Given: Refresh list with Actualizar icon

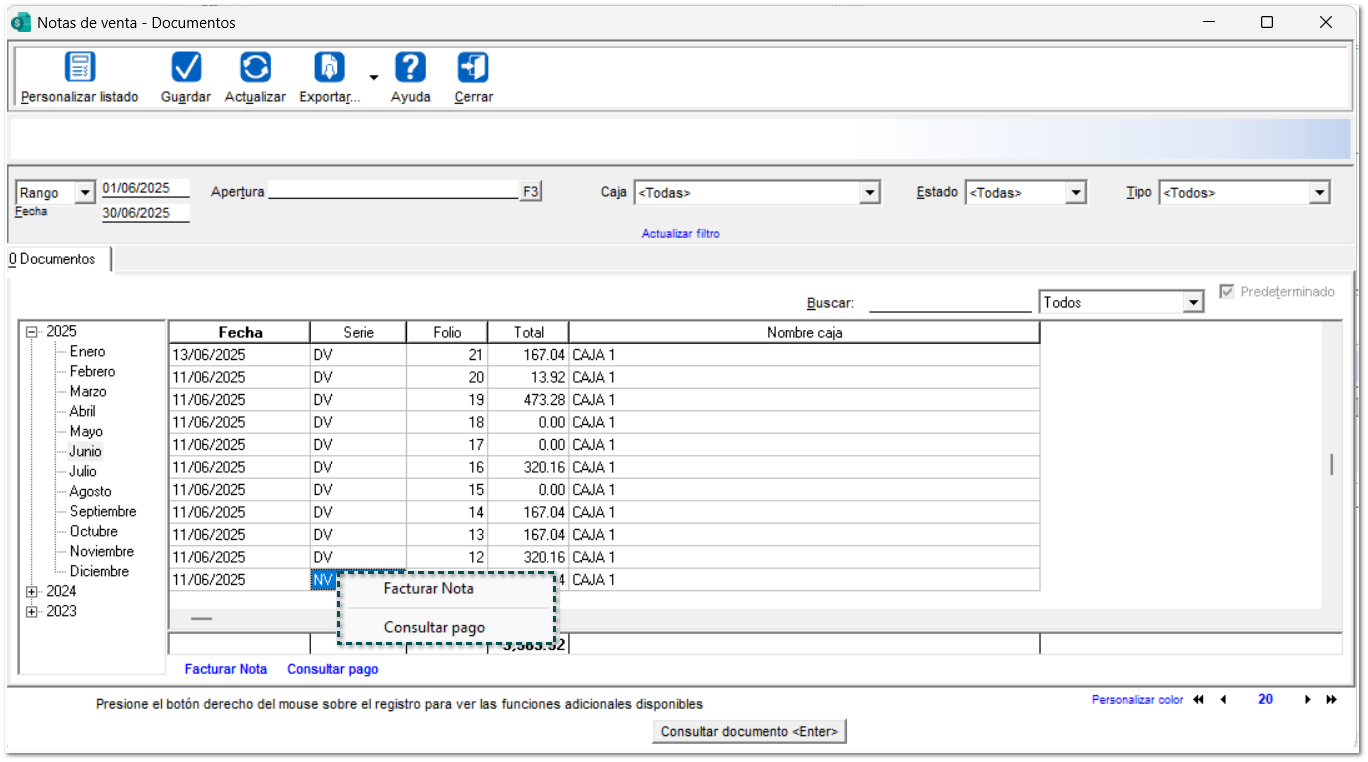Looking at the screenshot, I should pyautogui.click(x=255, y=67).
